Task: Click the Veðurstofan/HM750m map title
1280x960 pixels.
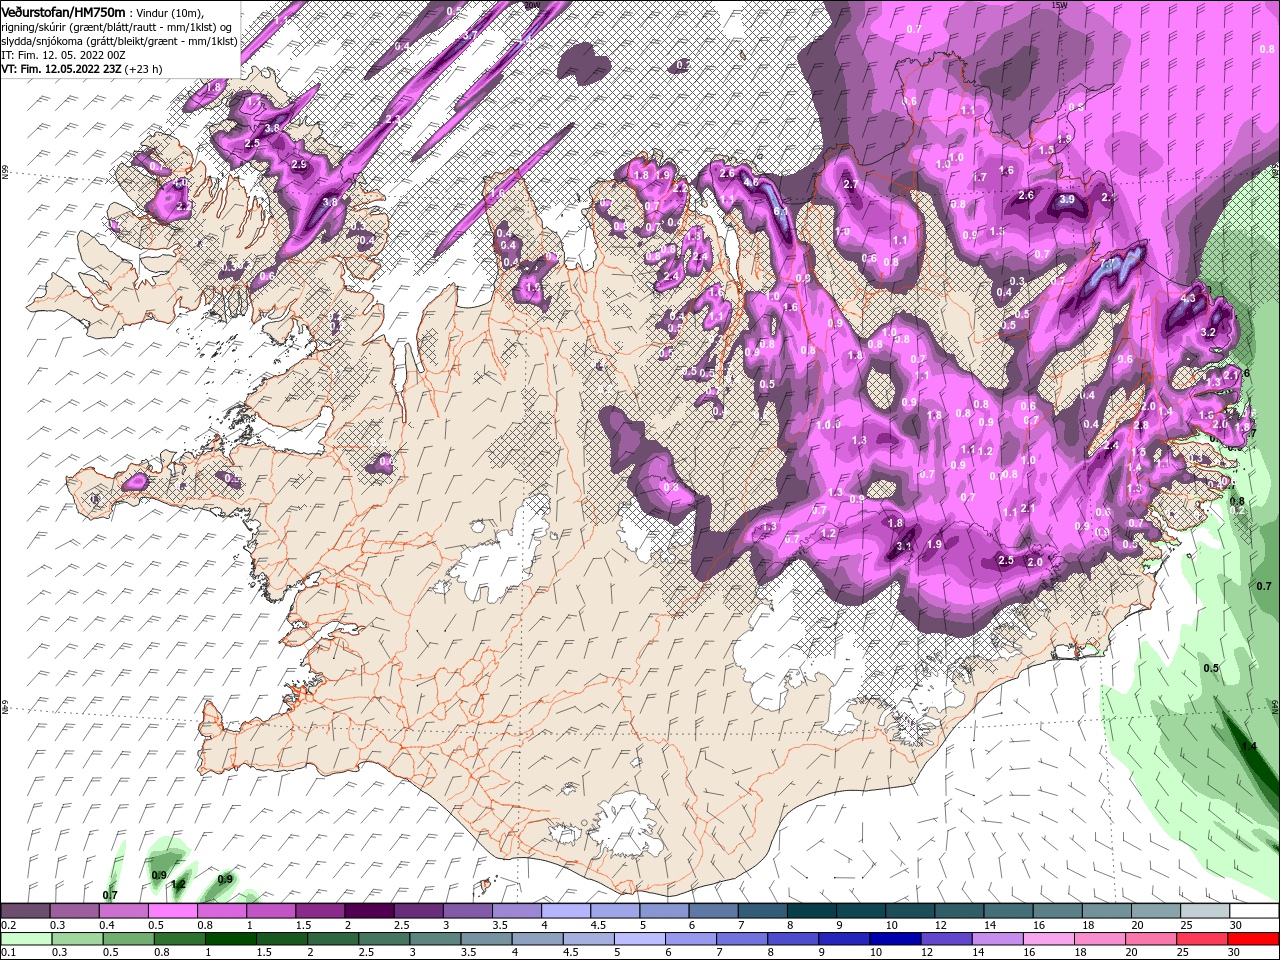Action: [63, 11]
